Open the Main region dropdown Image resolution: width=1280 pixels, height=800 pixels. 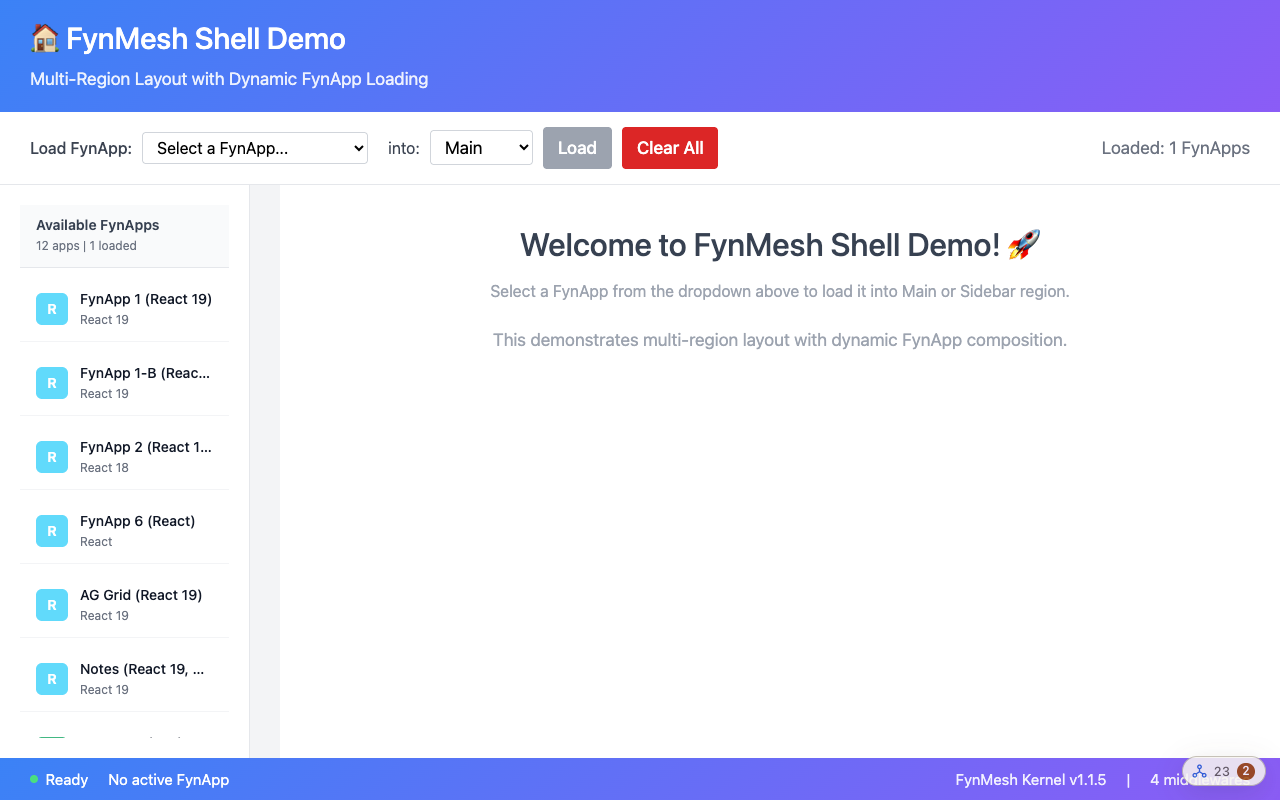[x=481, y=148]
